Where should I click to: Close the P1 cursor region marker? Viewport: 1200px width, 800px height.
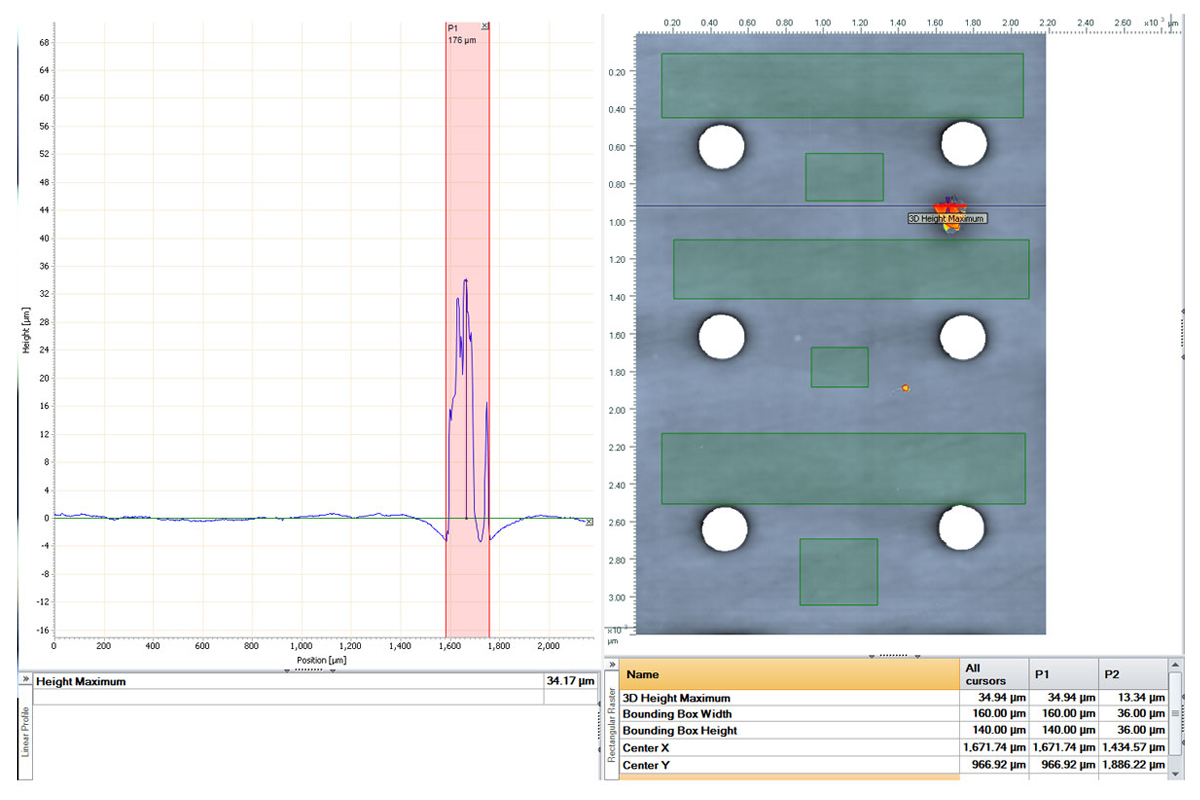(485, 27)
